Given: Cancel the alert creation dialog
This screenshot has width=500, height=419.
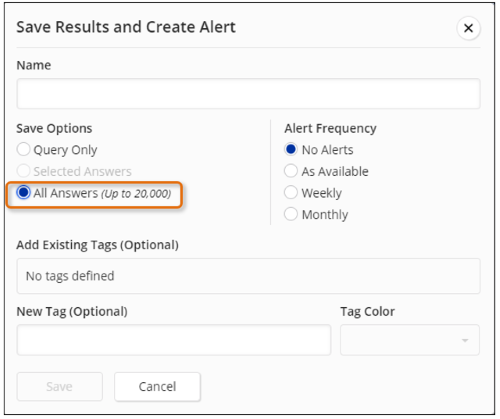Looking at the screenshot, I should point(157,387).
